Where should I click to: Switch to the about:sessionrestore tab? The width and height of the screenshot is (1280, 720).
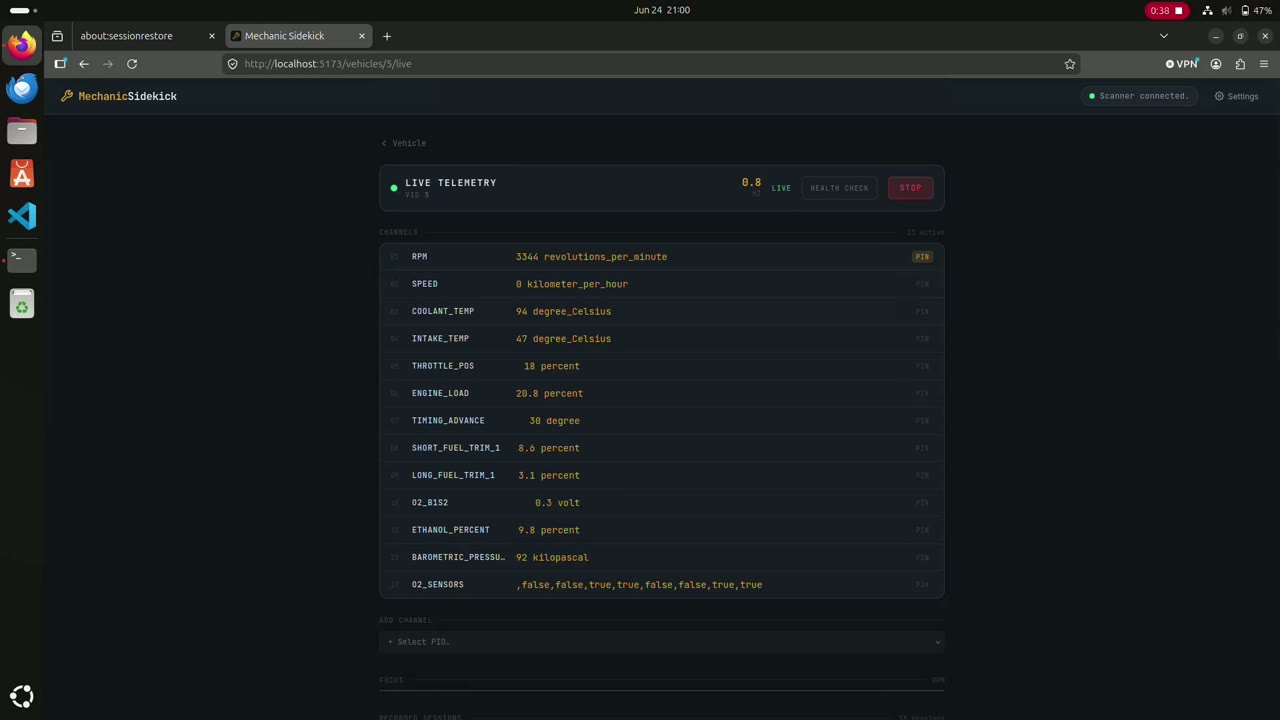pyautogui.click(x=135, y=36)
